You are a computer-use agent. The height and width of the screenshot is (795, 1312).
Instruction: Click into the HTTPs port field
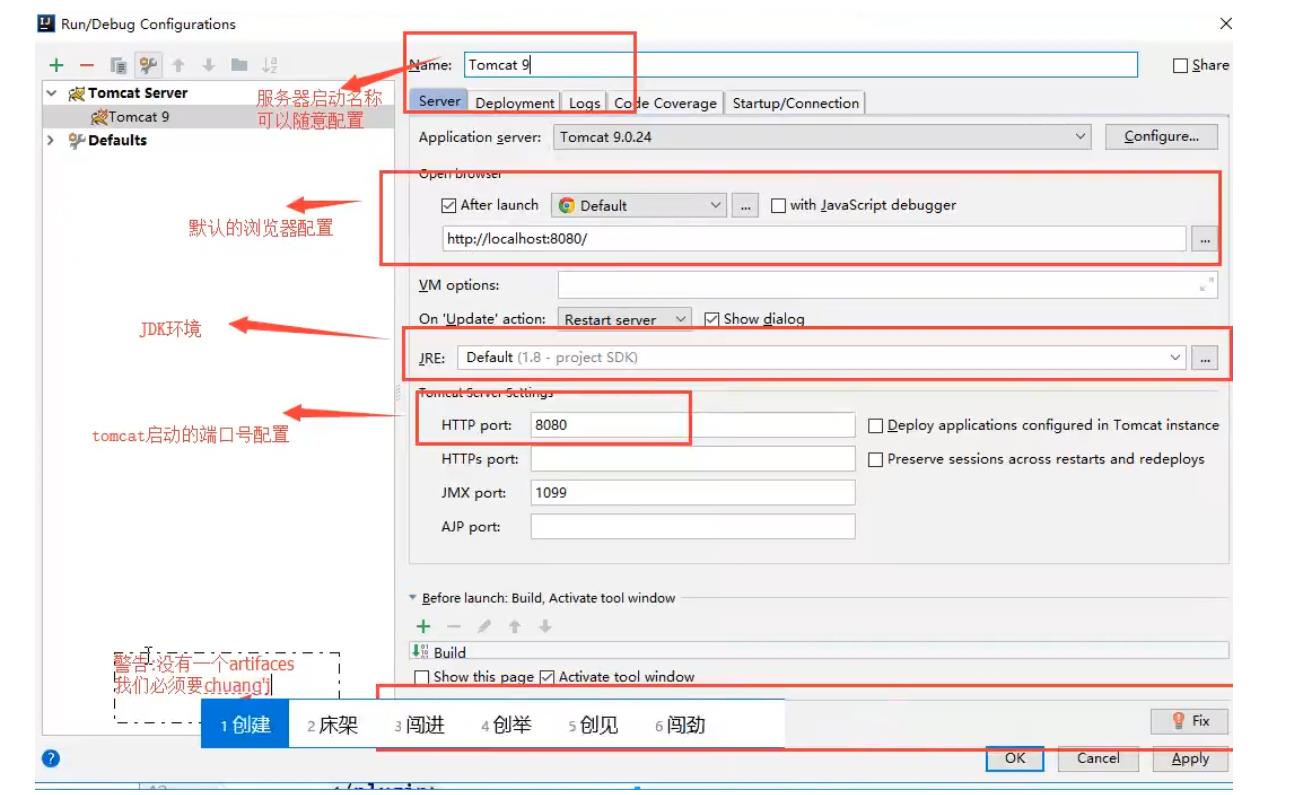coord(693,459)
